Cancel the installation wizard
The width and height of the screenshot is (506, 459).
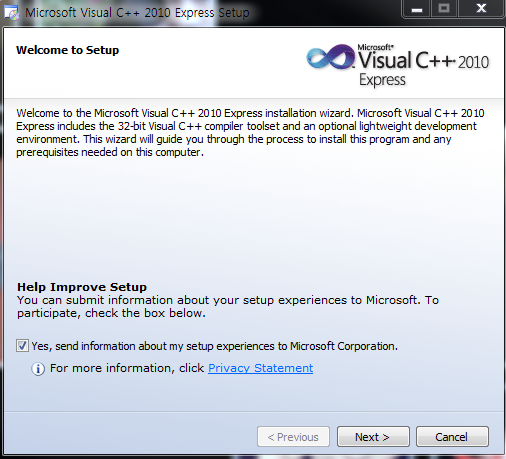click(452, 436)
